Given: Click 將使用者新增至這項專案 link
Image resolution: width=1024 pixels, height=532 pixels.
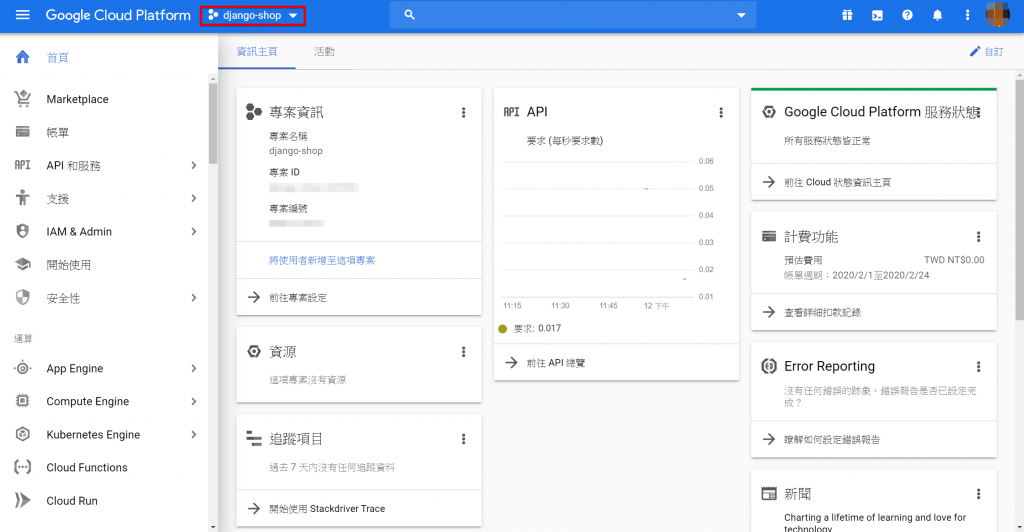Looking at the screenshot, I should [322, 260].
